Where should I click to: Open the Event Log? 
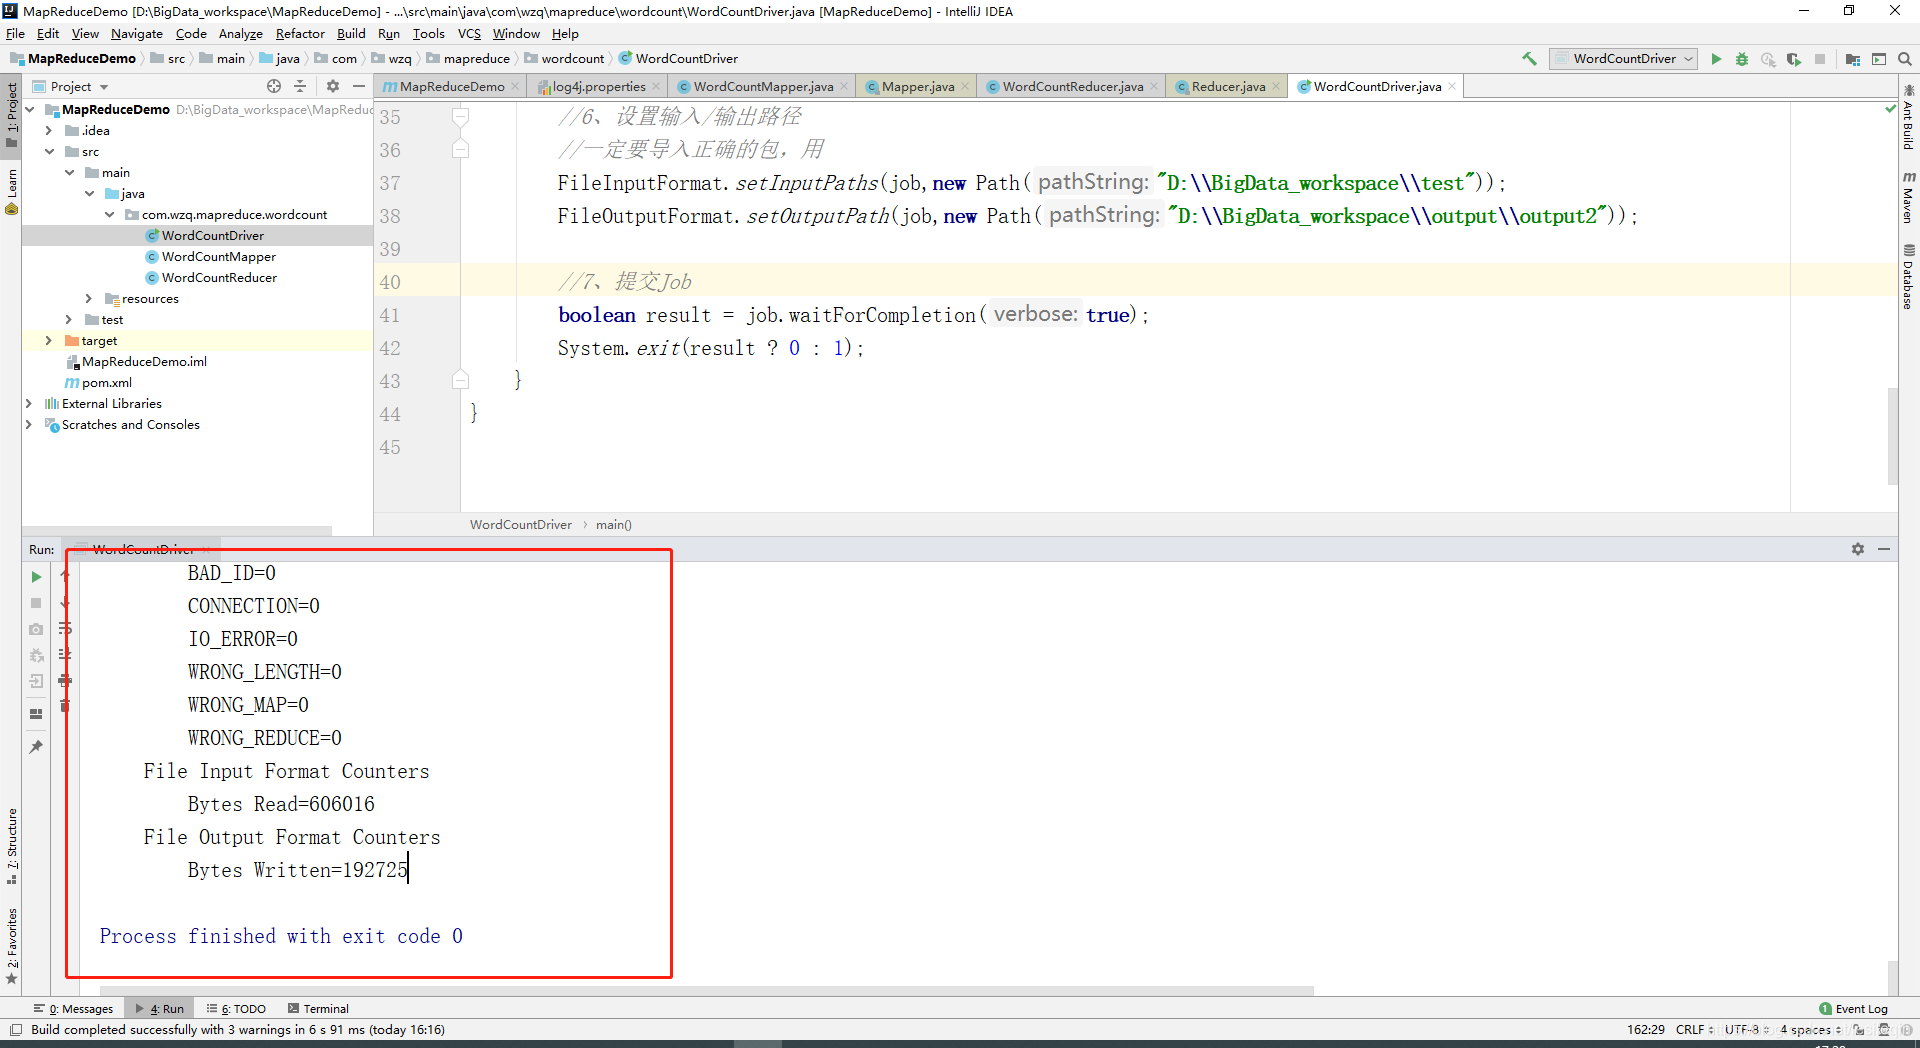click(1853, 1009)
